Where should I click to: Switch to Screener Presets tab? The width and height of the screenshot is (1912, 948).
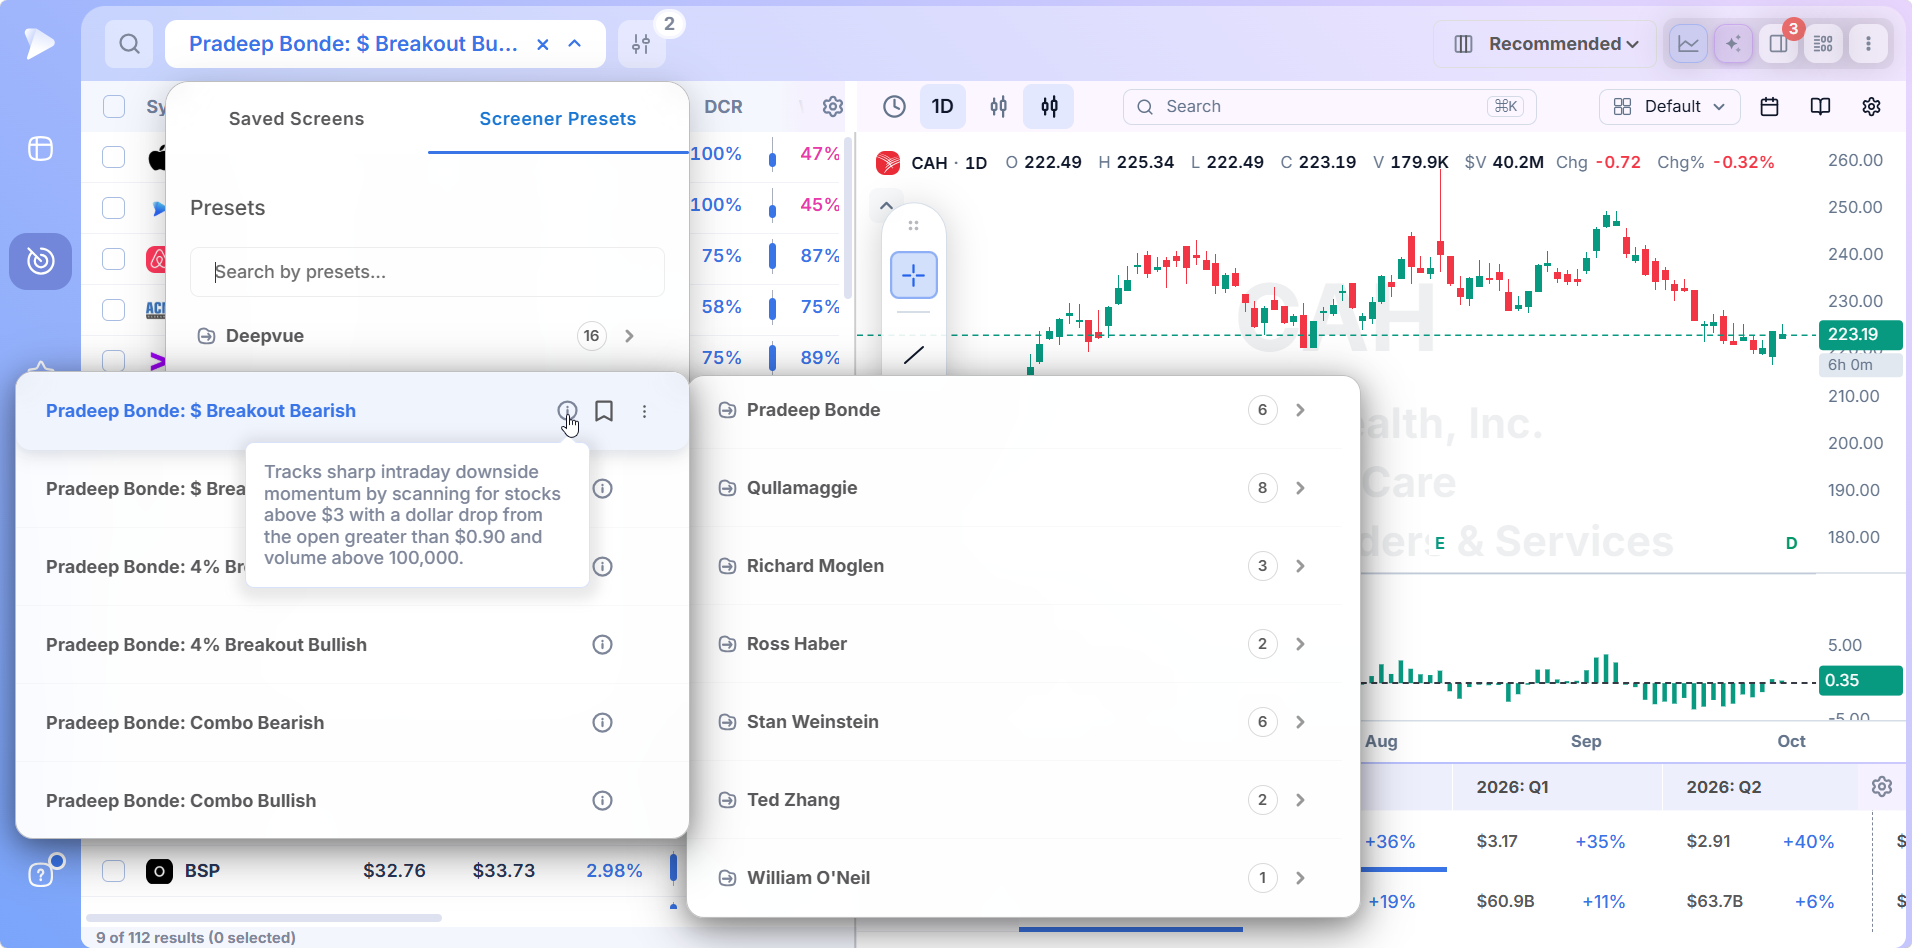pyautogui.click(x=558, y=119)
